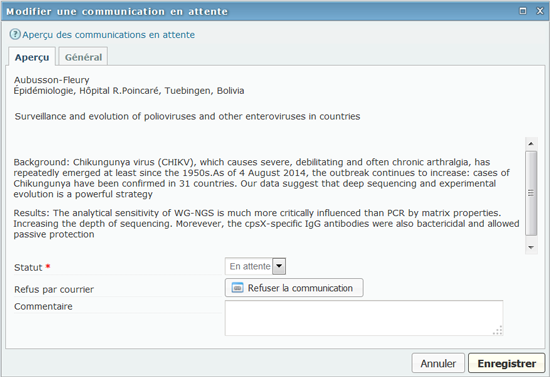Click the mail icon in the Refuser button

[237, 288]
